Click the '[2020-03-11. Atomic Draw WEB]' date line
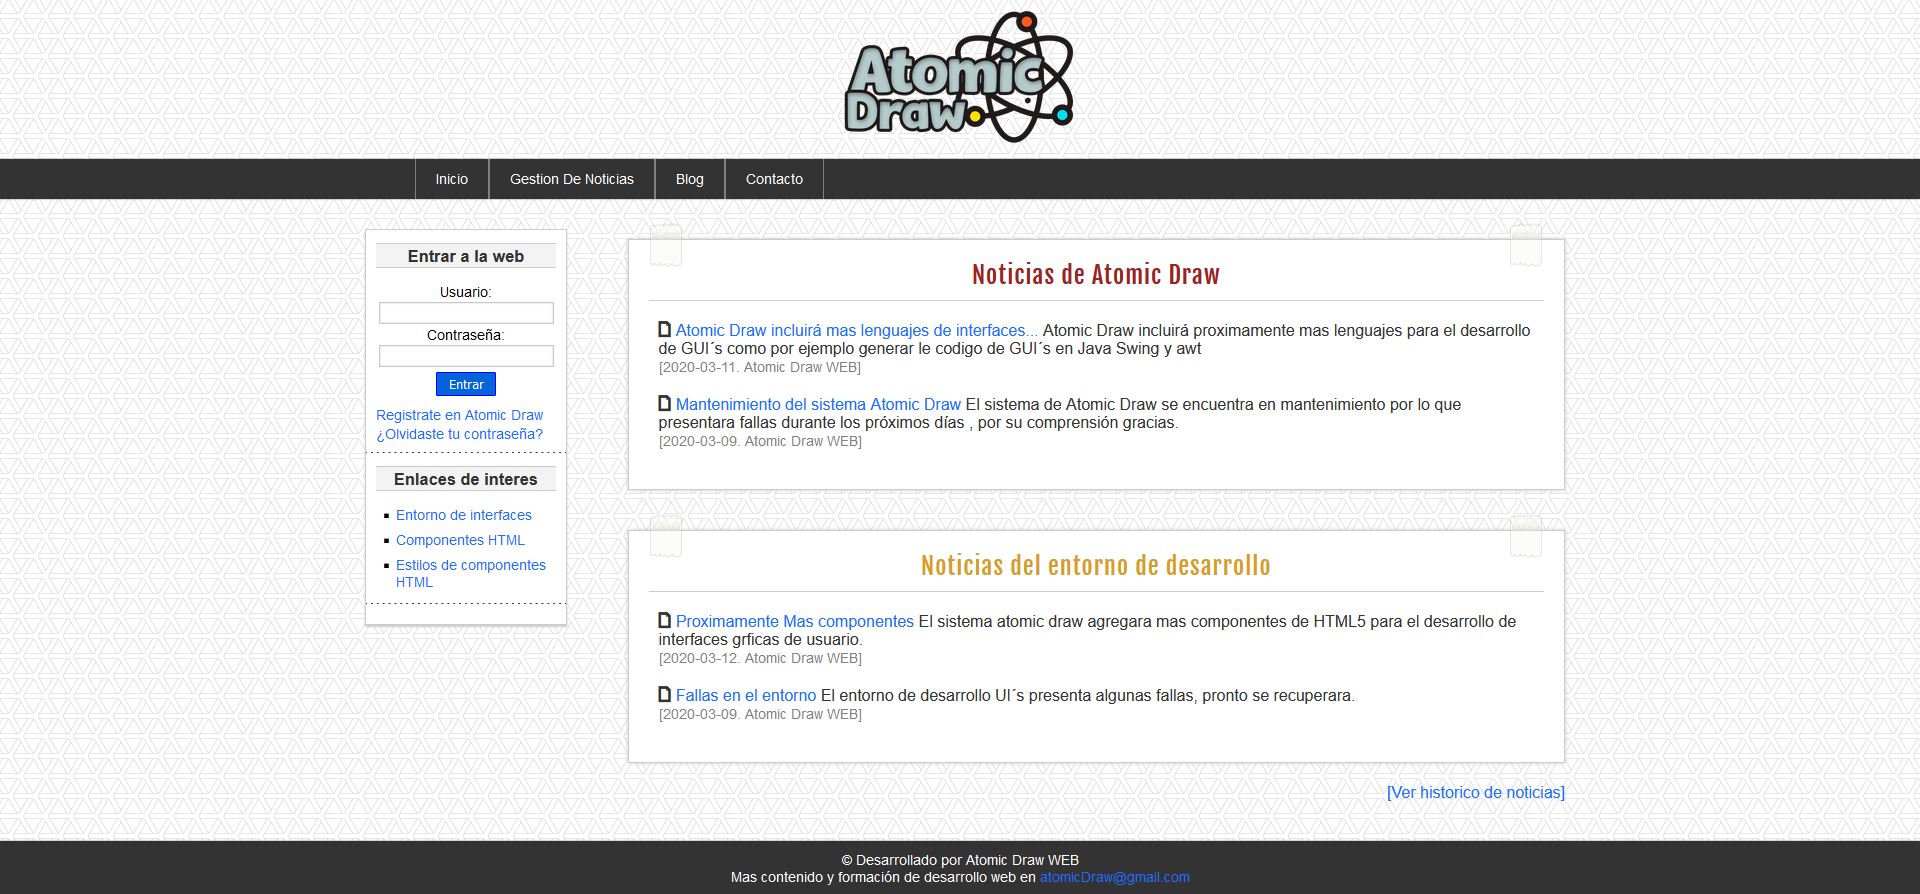The height and width of the screenshot is (894, 1920). (x=760, y=367)
